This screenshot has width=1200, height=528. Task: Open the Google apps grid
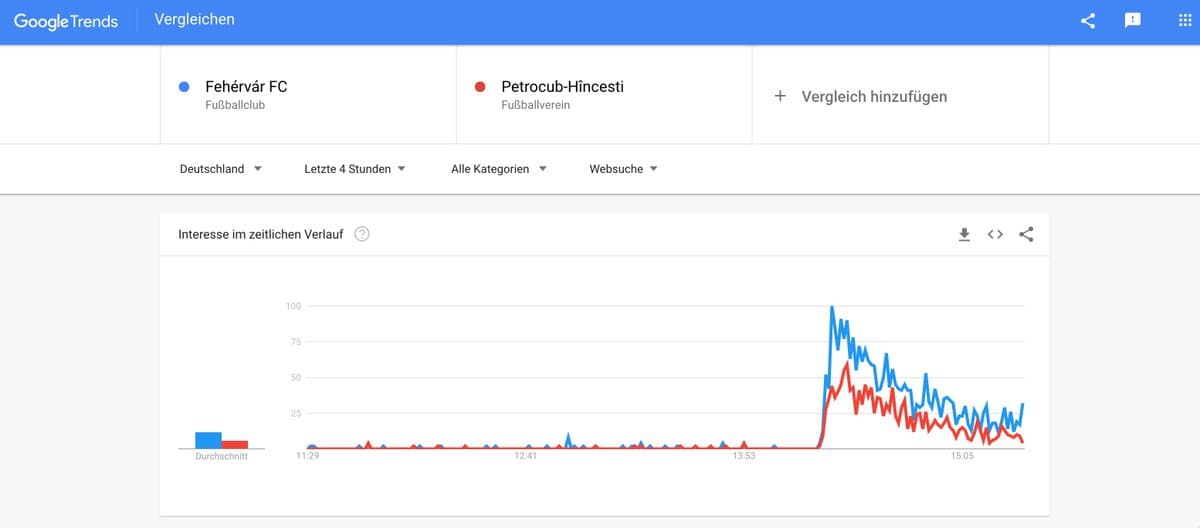point(1185,21)
